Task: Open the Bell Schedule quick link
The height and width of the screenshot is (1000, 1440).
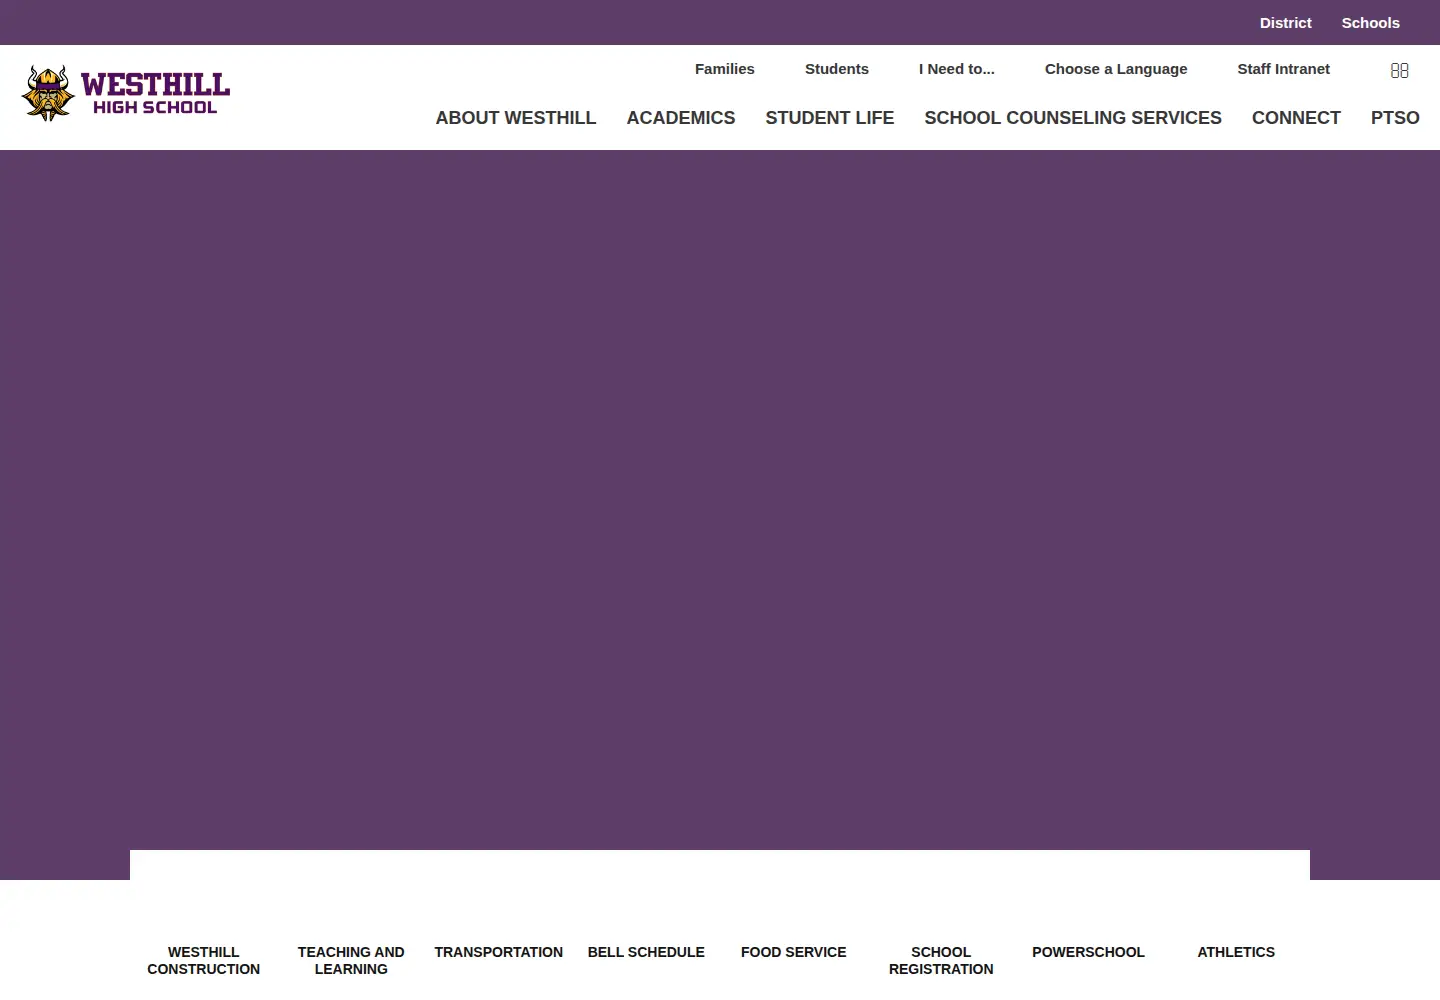Action: [x=646, y=952]
